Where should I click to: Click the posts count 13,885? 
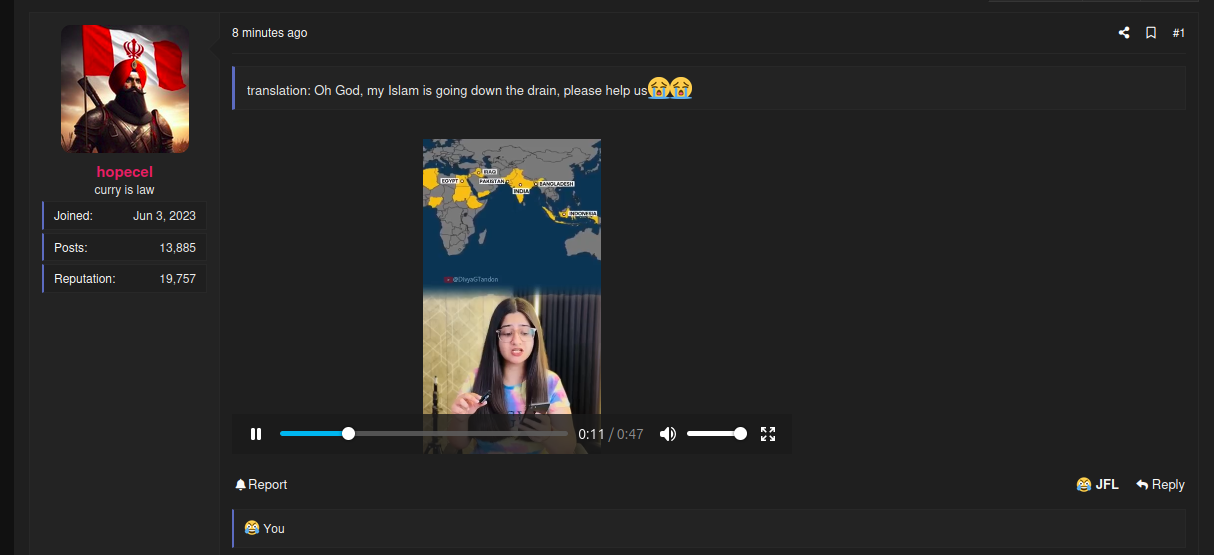177,248
